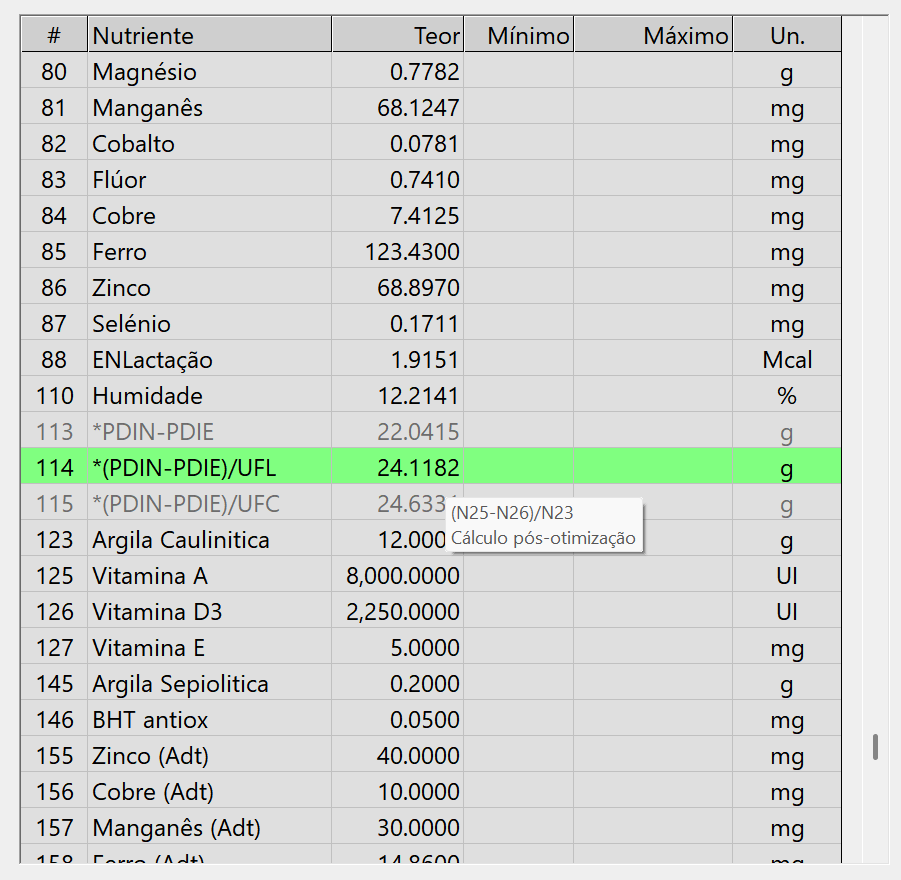Click the Máximo column header

(653, 36)
